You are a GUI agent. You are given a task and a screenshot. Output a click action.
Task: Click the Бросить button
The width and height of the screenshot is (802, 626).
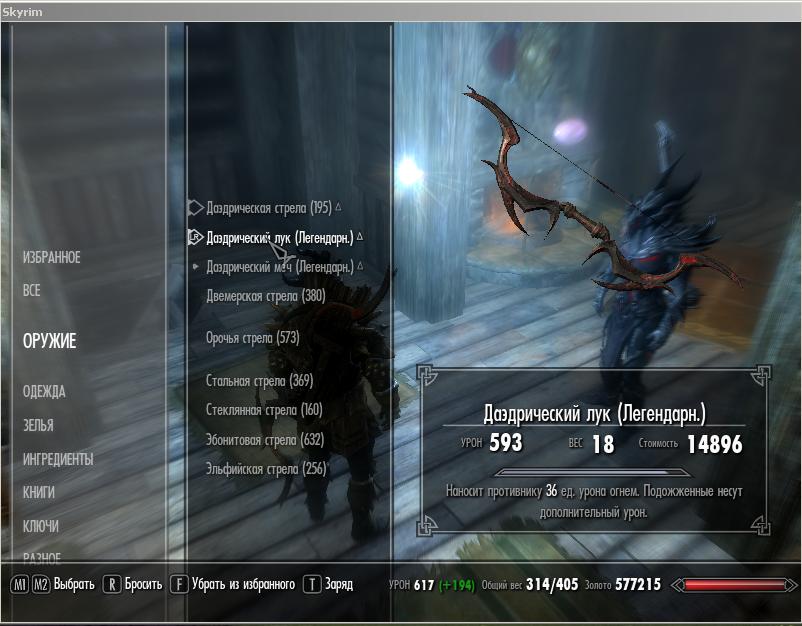point(143,584)
